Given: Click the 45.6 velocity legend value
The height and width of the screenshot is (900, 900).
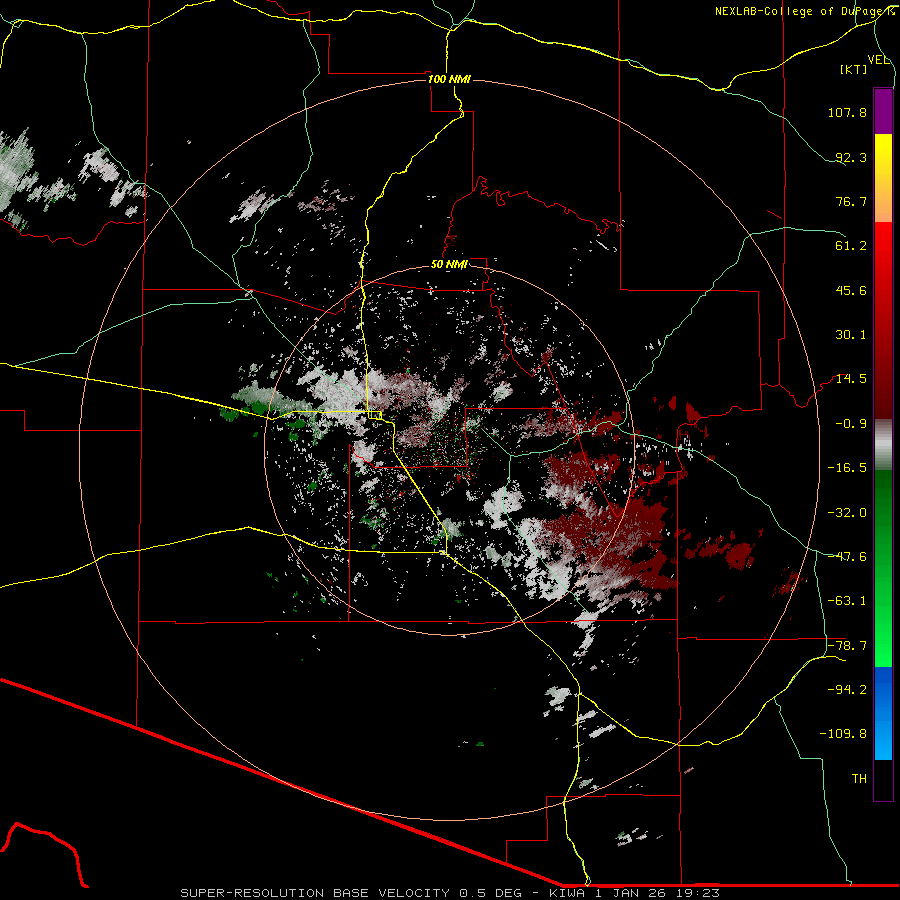Looking at the screenshot, I should click(851, 290).
